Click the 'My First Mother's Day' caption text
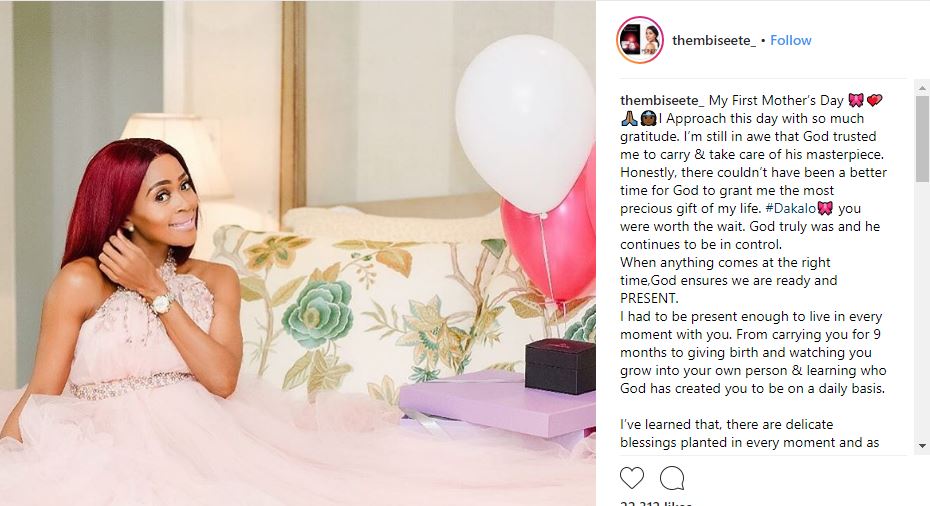This screenshot has height=506, width=930. coord(776,100)
